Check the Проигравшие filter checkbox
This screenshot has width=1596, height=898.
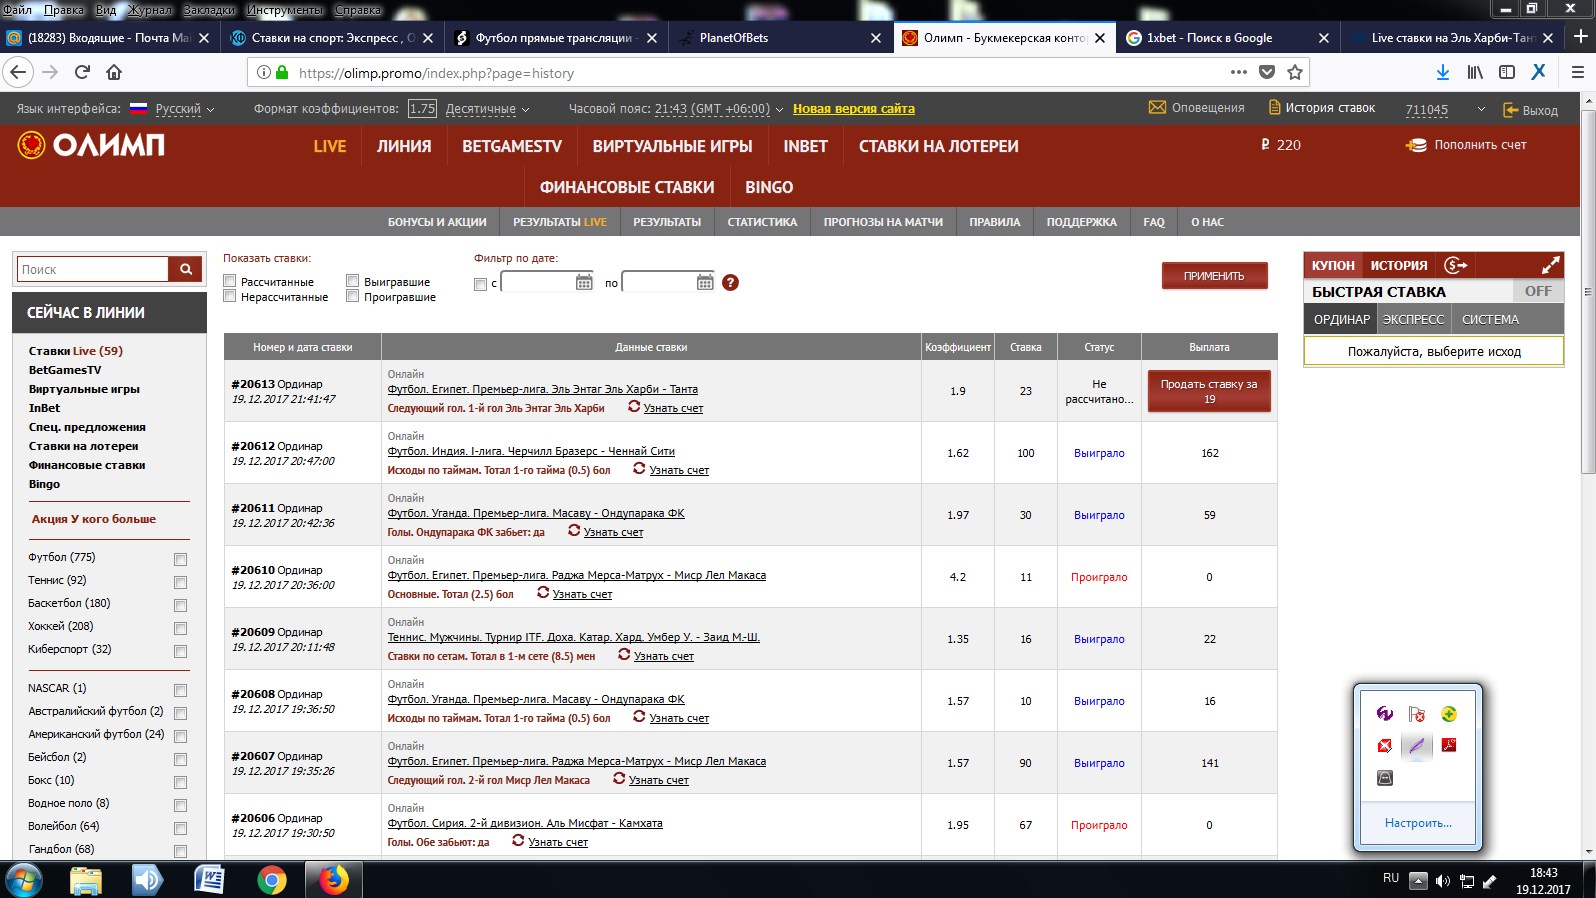[x=352, y=296]
